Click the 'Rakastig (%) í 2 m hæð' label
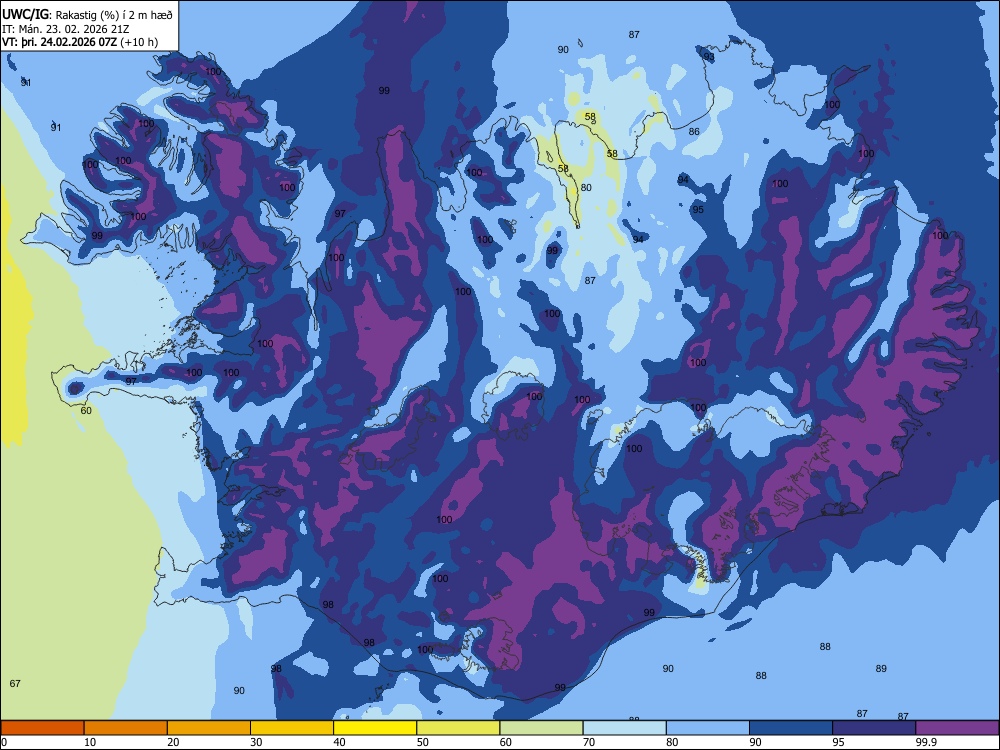This screenshot has width=1000, height=750. point(114,15)
